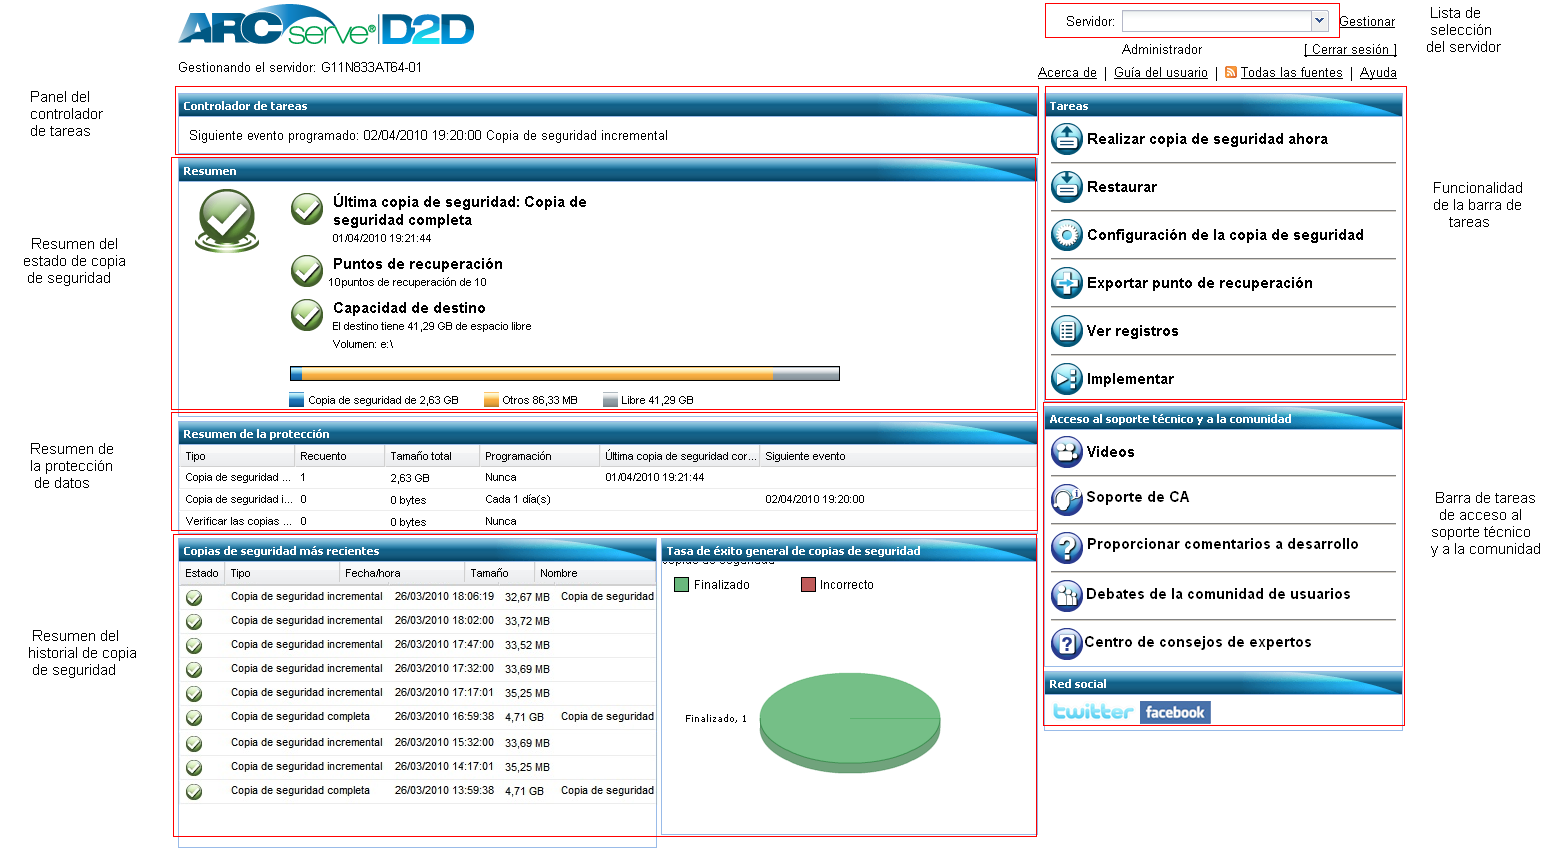Screen dimensions: 1563x855
Task: Select the Restaurar task label
Action: click(1122, 187)
